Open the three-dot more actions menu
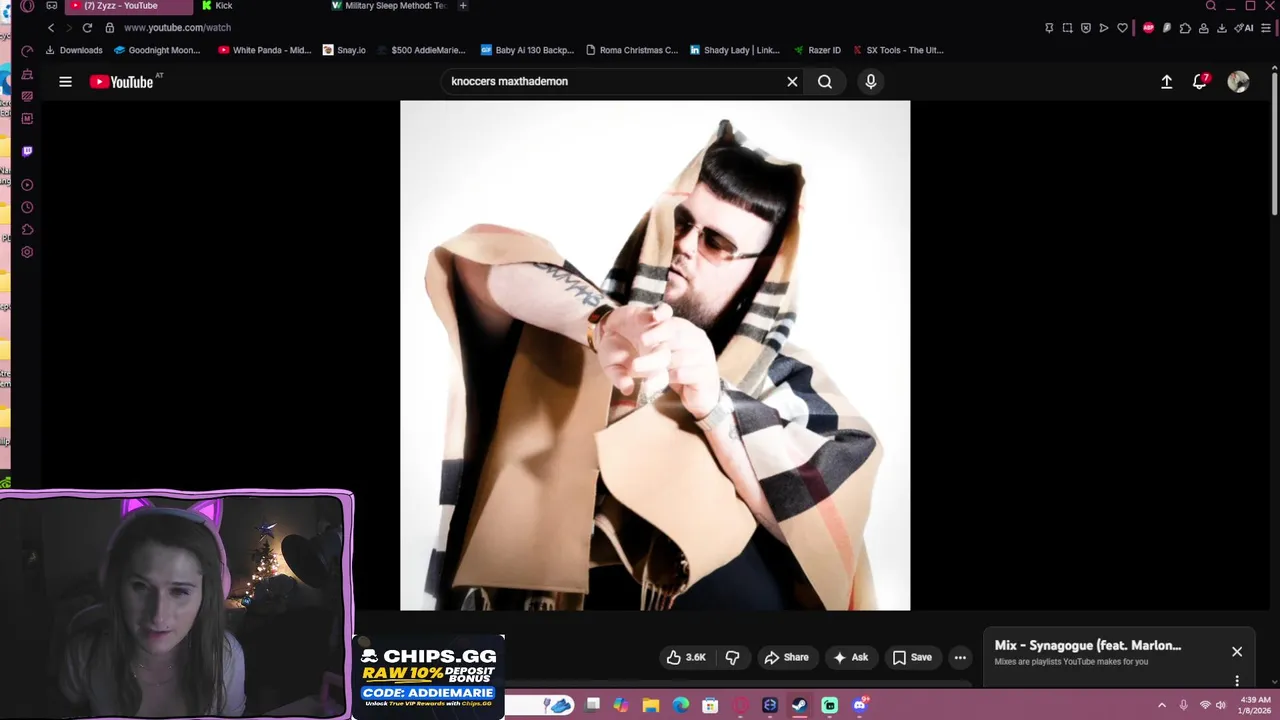The height and width of the screenshot is (720, 1280). click(x=960, y=657)
